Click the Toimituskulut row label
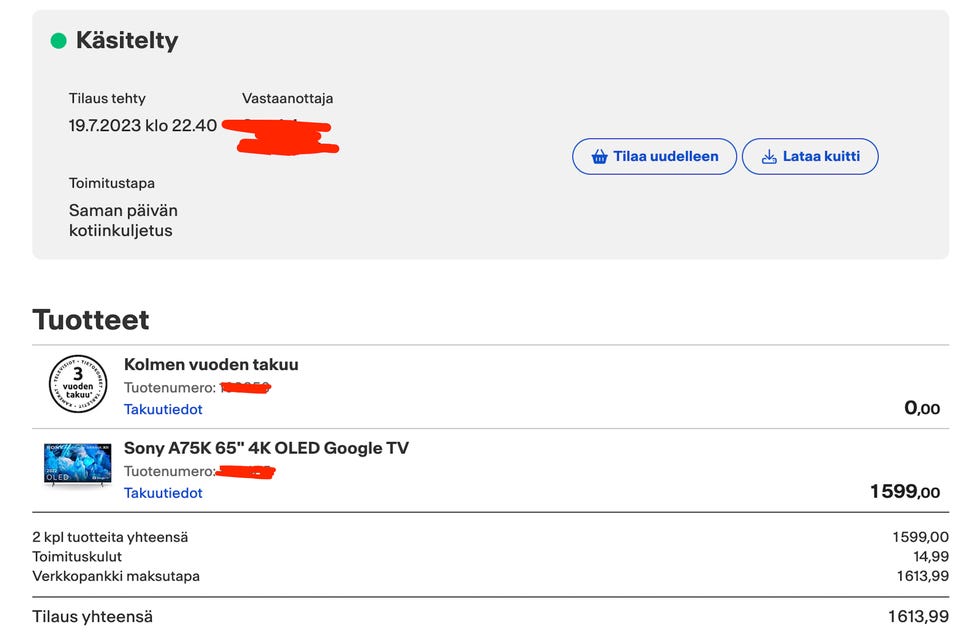 point(77,557)
